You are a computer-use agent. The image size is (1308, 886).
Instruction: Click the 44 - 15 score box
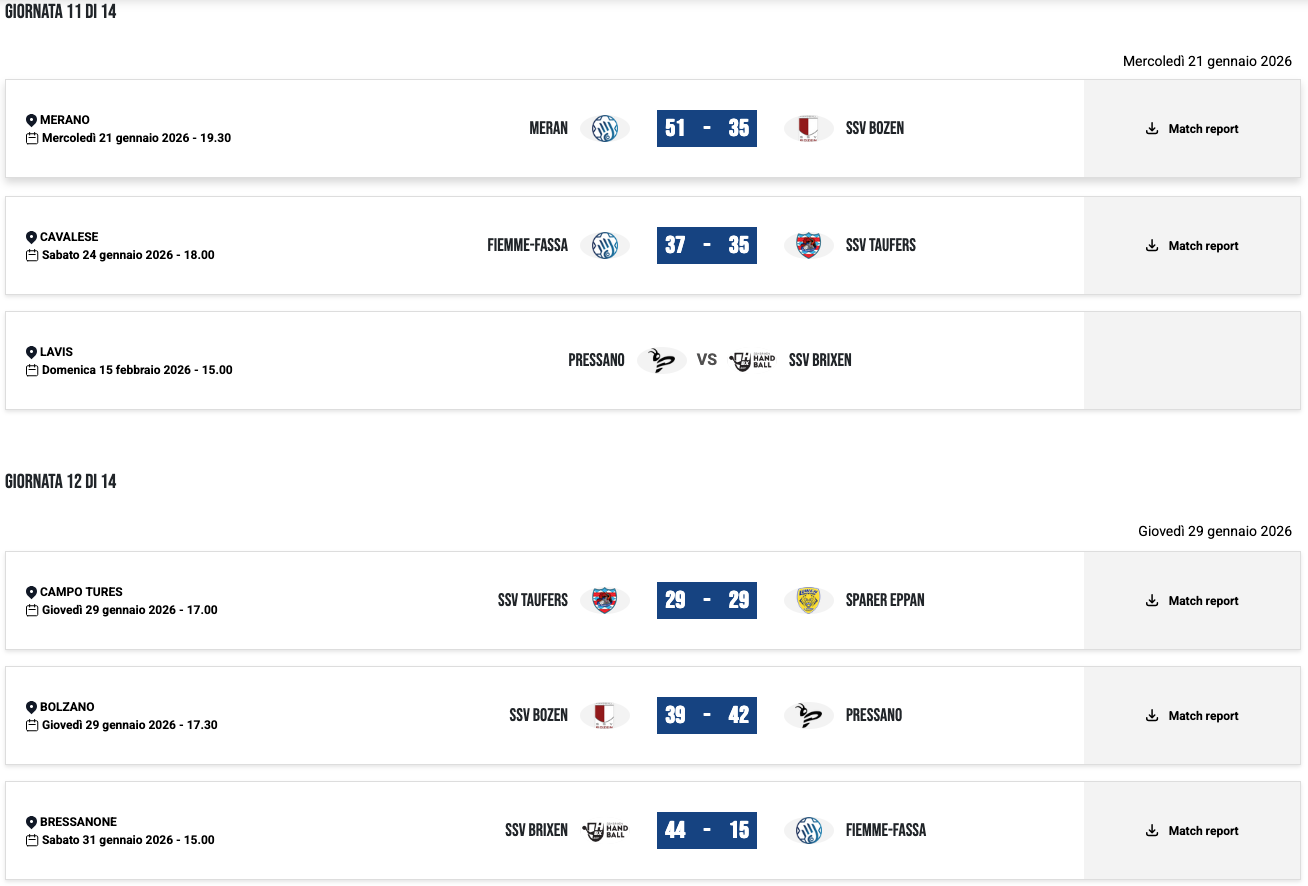[x=706, y=830]
